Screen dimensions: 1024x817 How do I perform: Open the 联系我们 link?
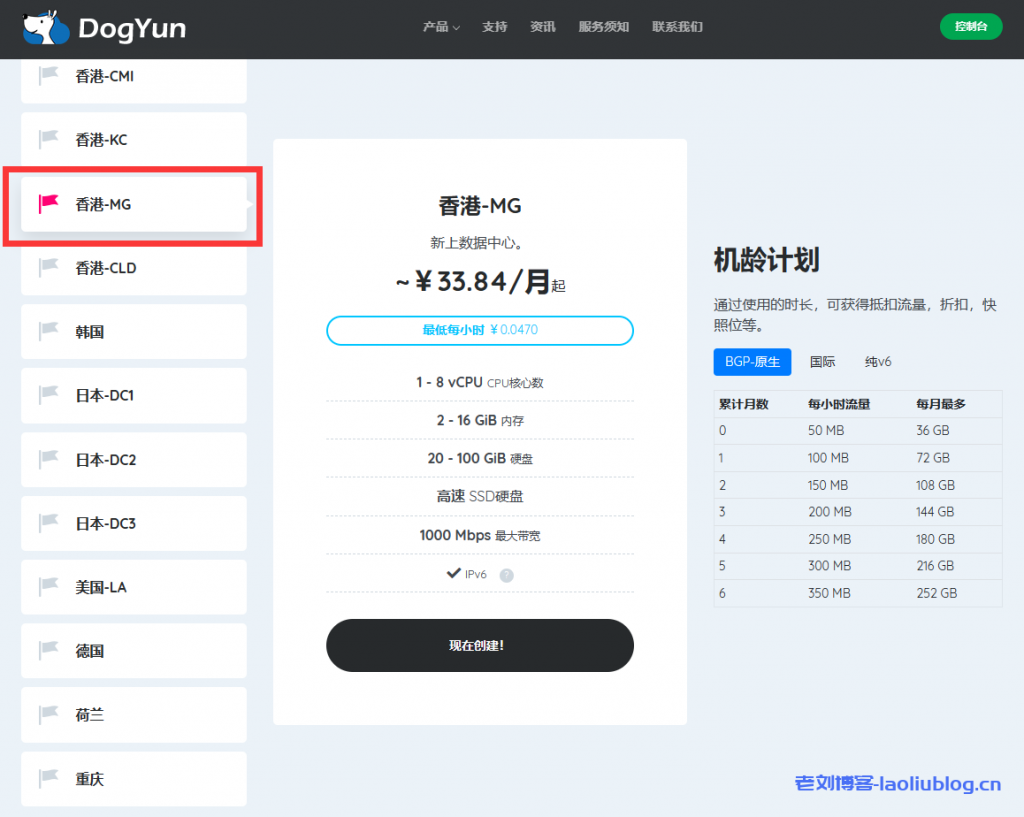click(677, 27)
